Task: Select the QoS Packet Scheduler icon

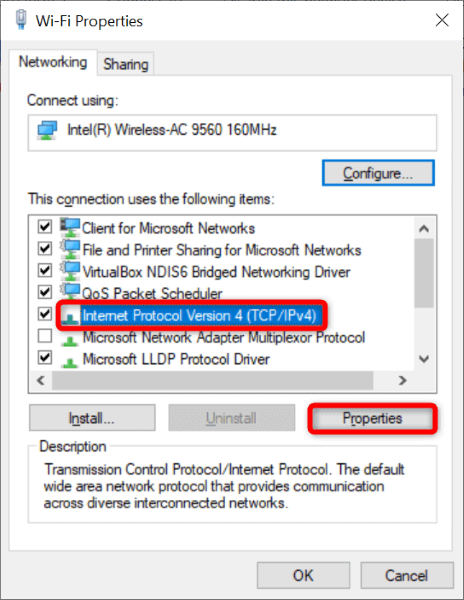Action: click(x=70, y=292)
